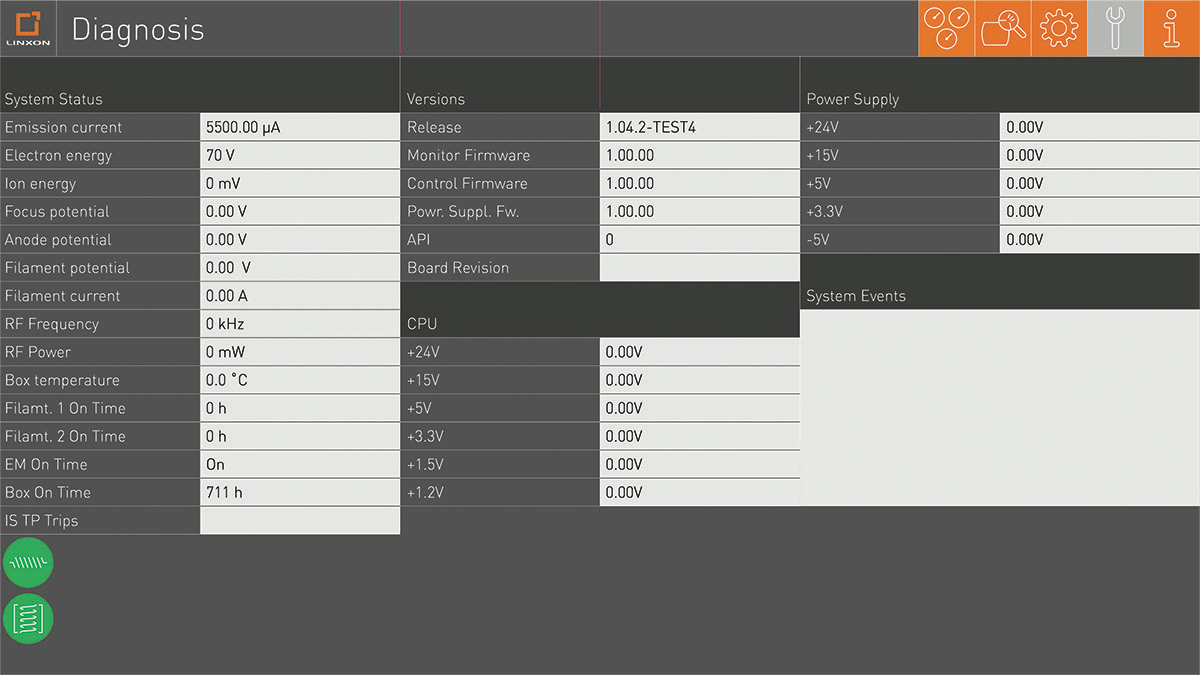
Task: Open the settings gear page
Action: 1058,28
